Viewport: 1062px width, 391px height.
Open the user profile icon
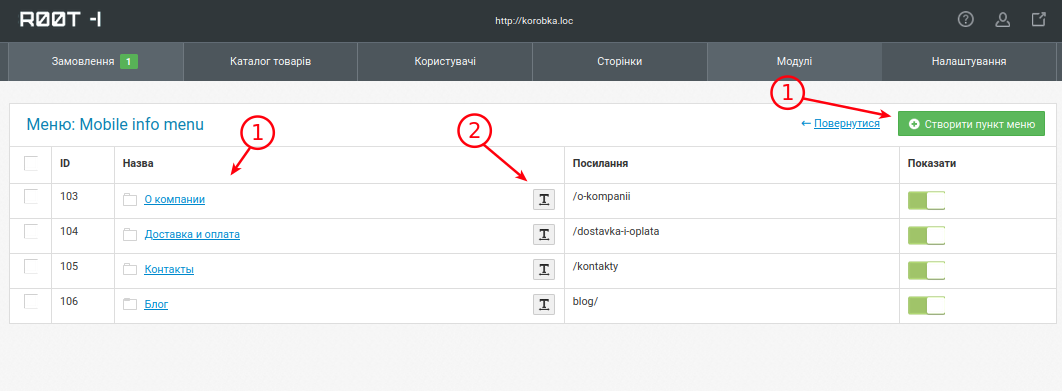(x=1002, y=20)
